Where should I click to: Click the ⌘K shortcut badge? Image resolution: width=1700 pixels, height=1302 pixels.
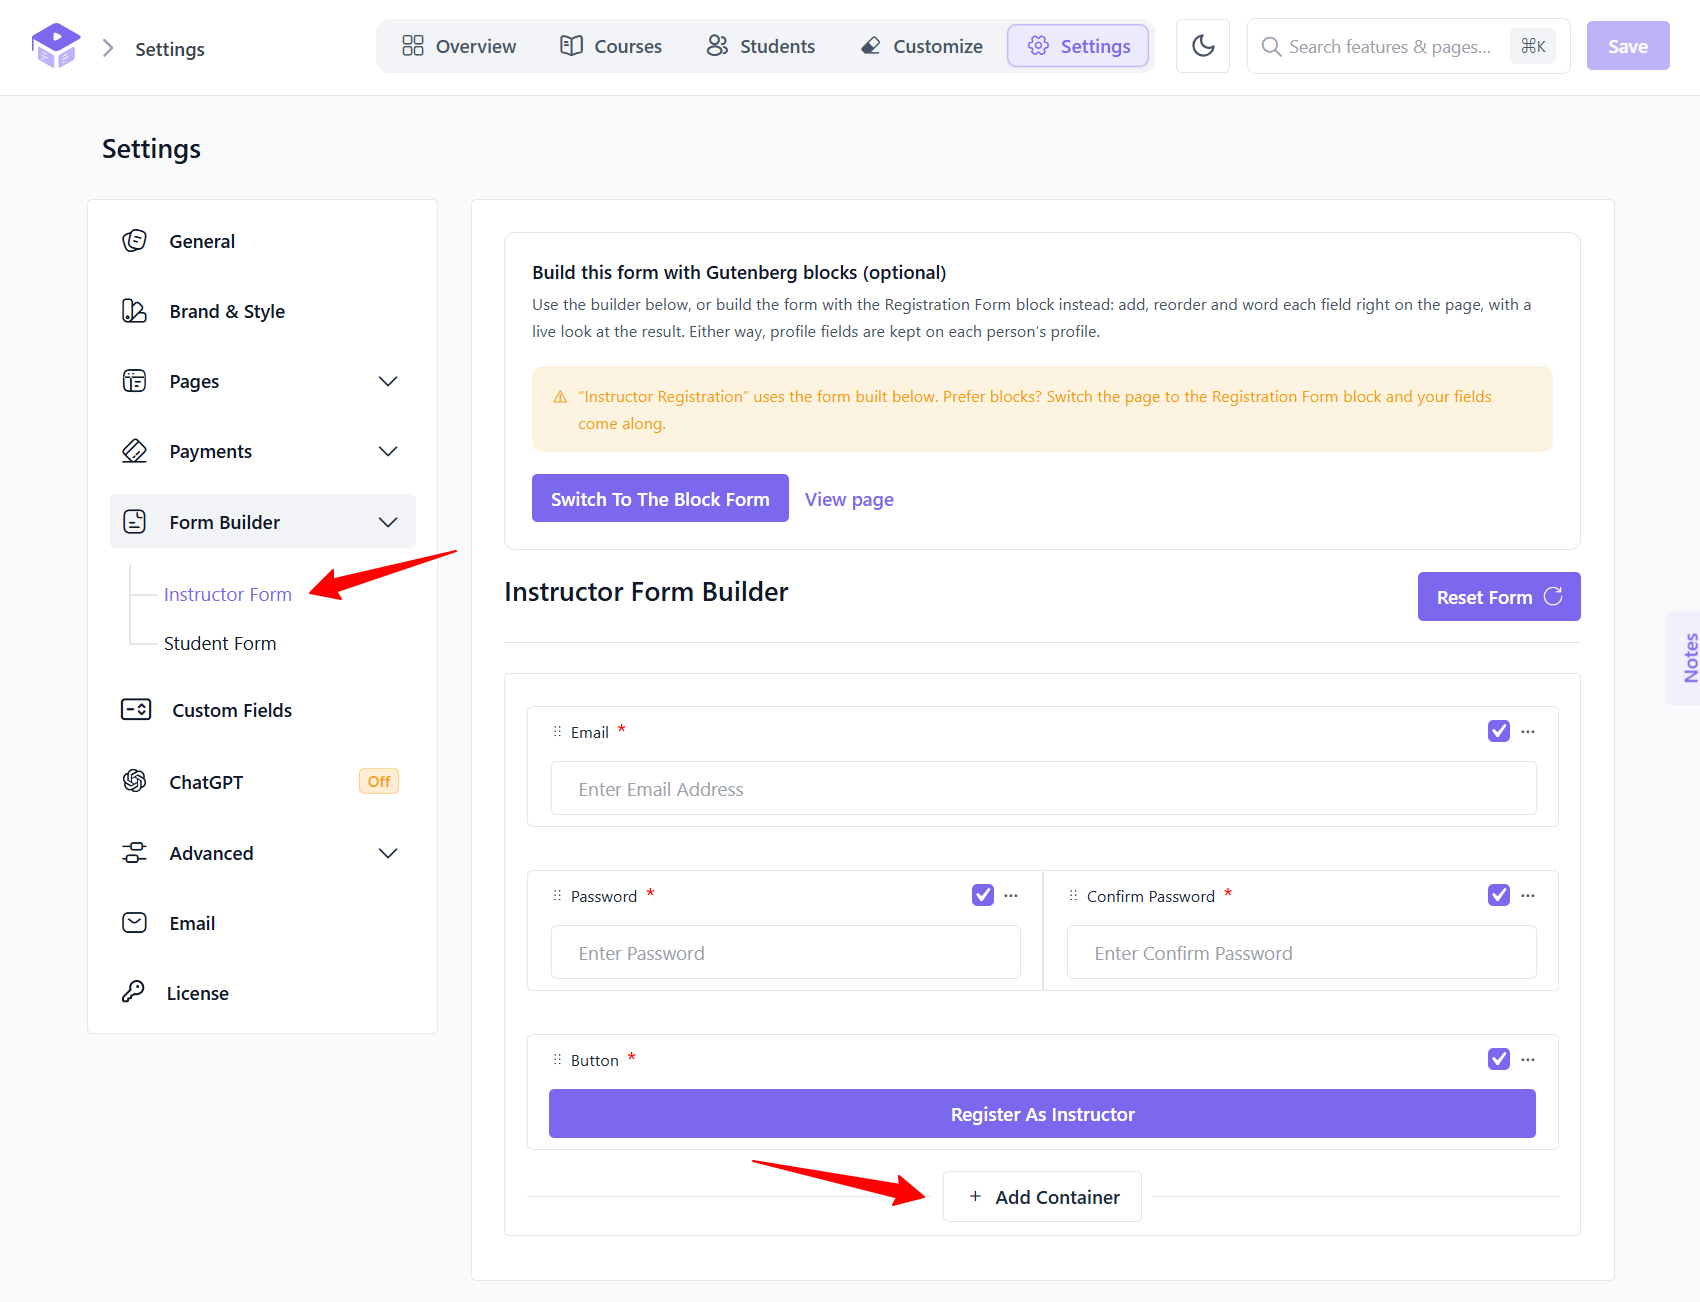click(1533, 46)
